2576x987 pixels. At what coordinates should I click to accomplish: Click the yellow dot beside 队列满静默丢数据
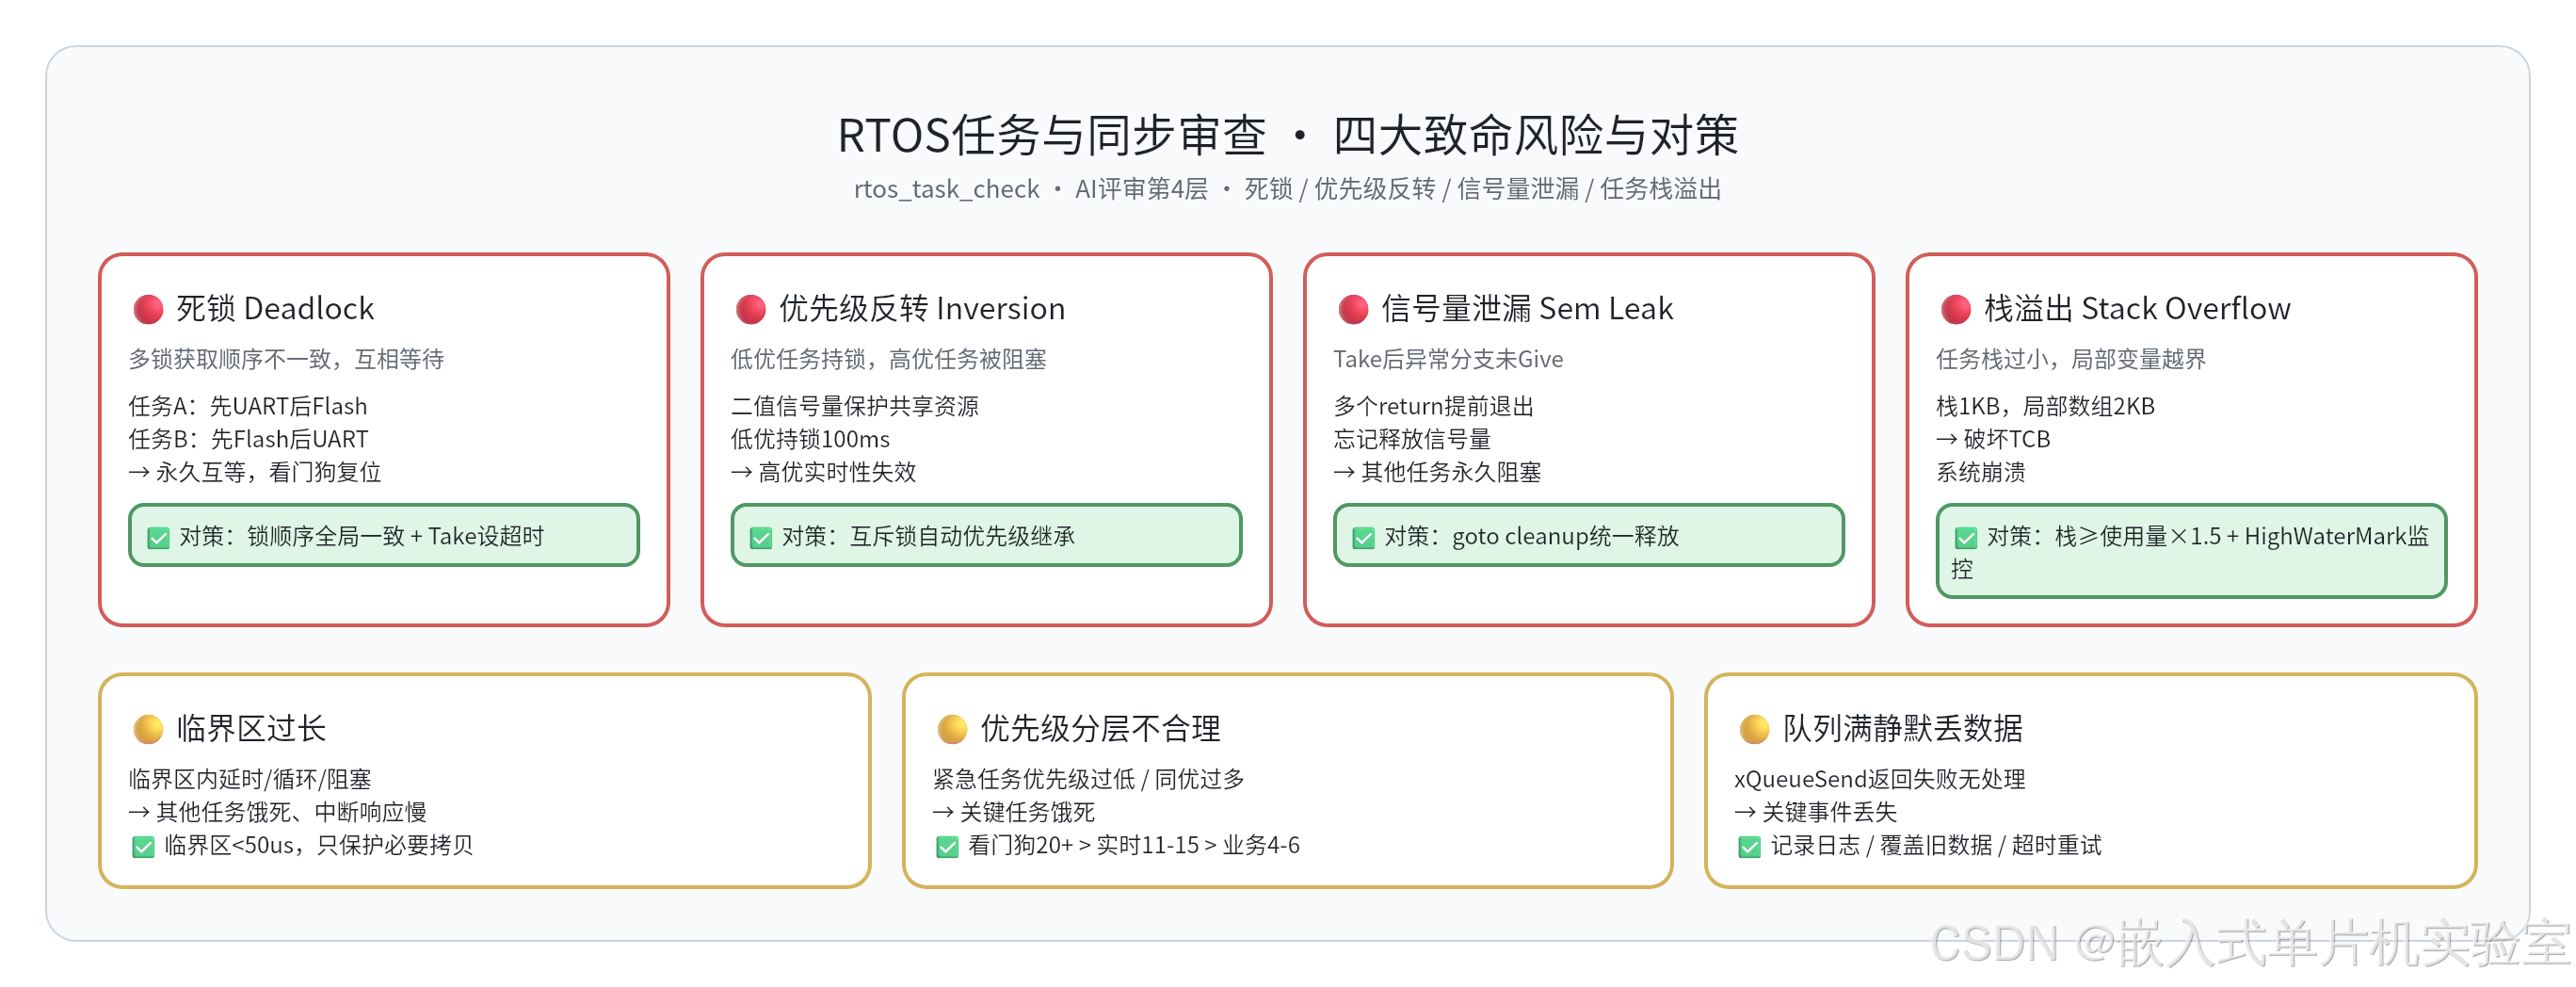point(1754,729)
